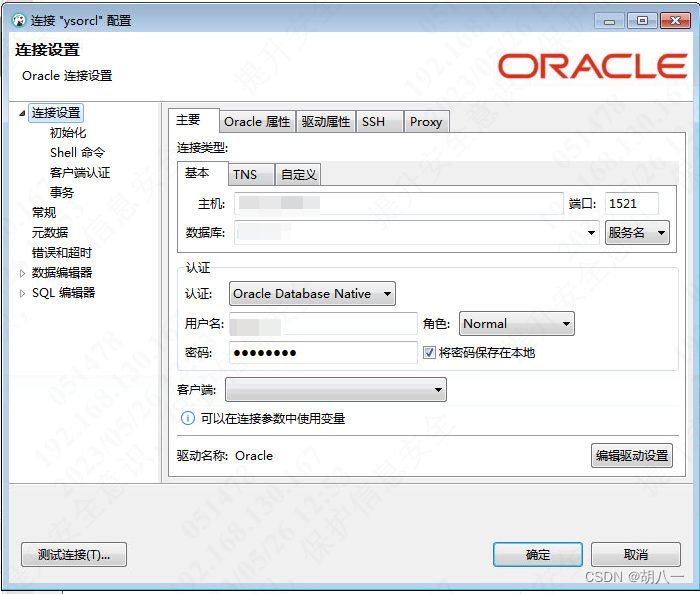Close the connection configuration window

(675, 21)
